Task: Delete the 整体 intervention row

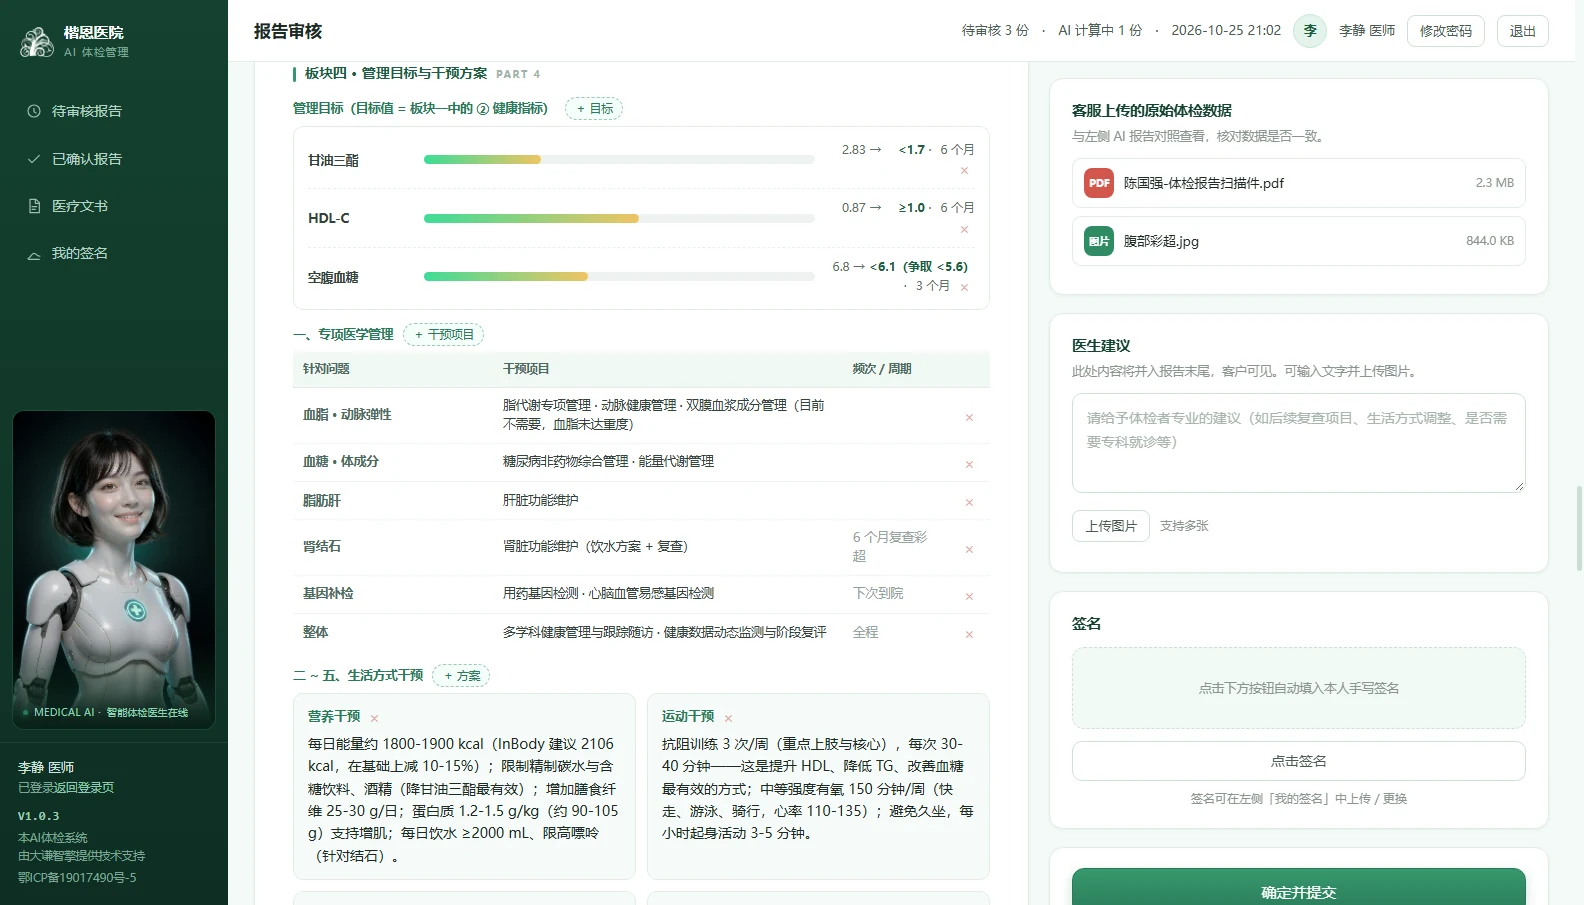Action: click(x=969, y=634)
